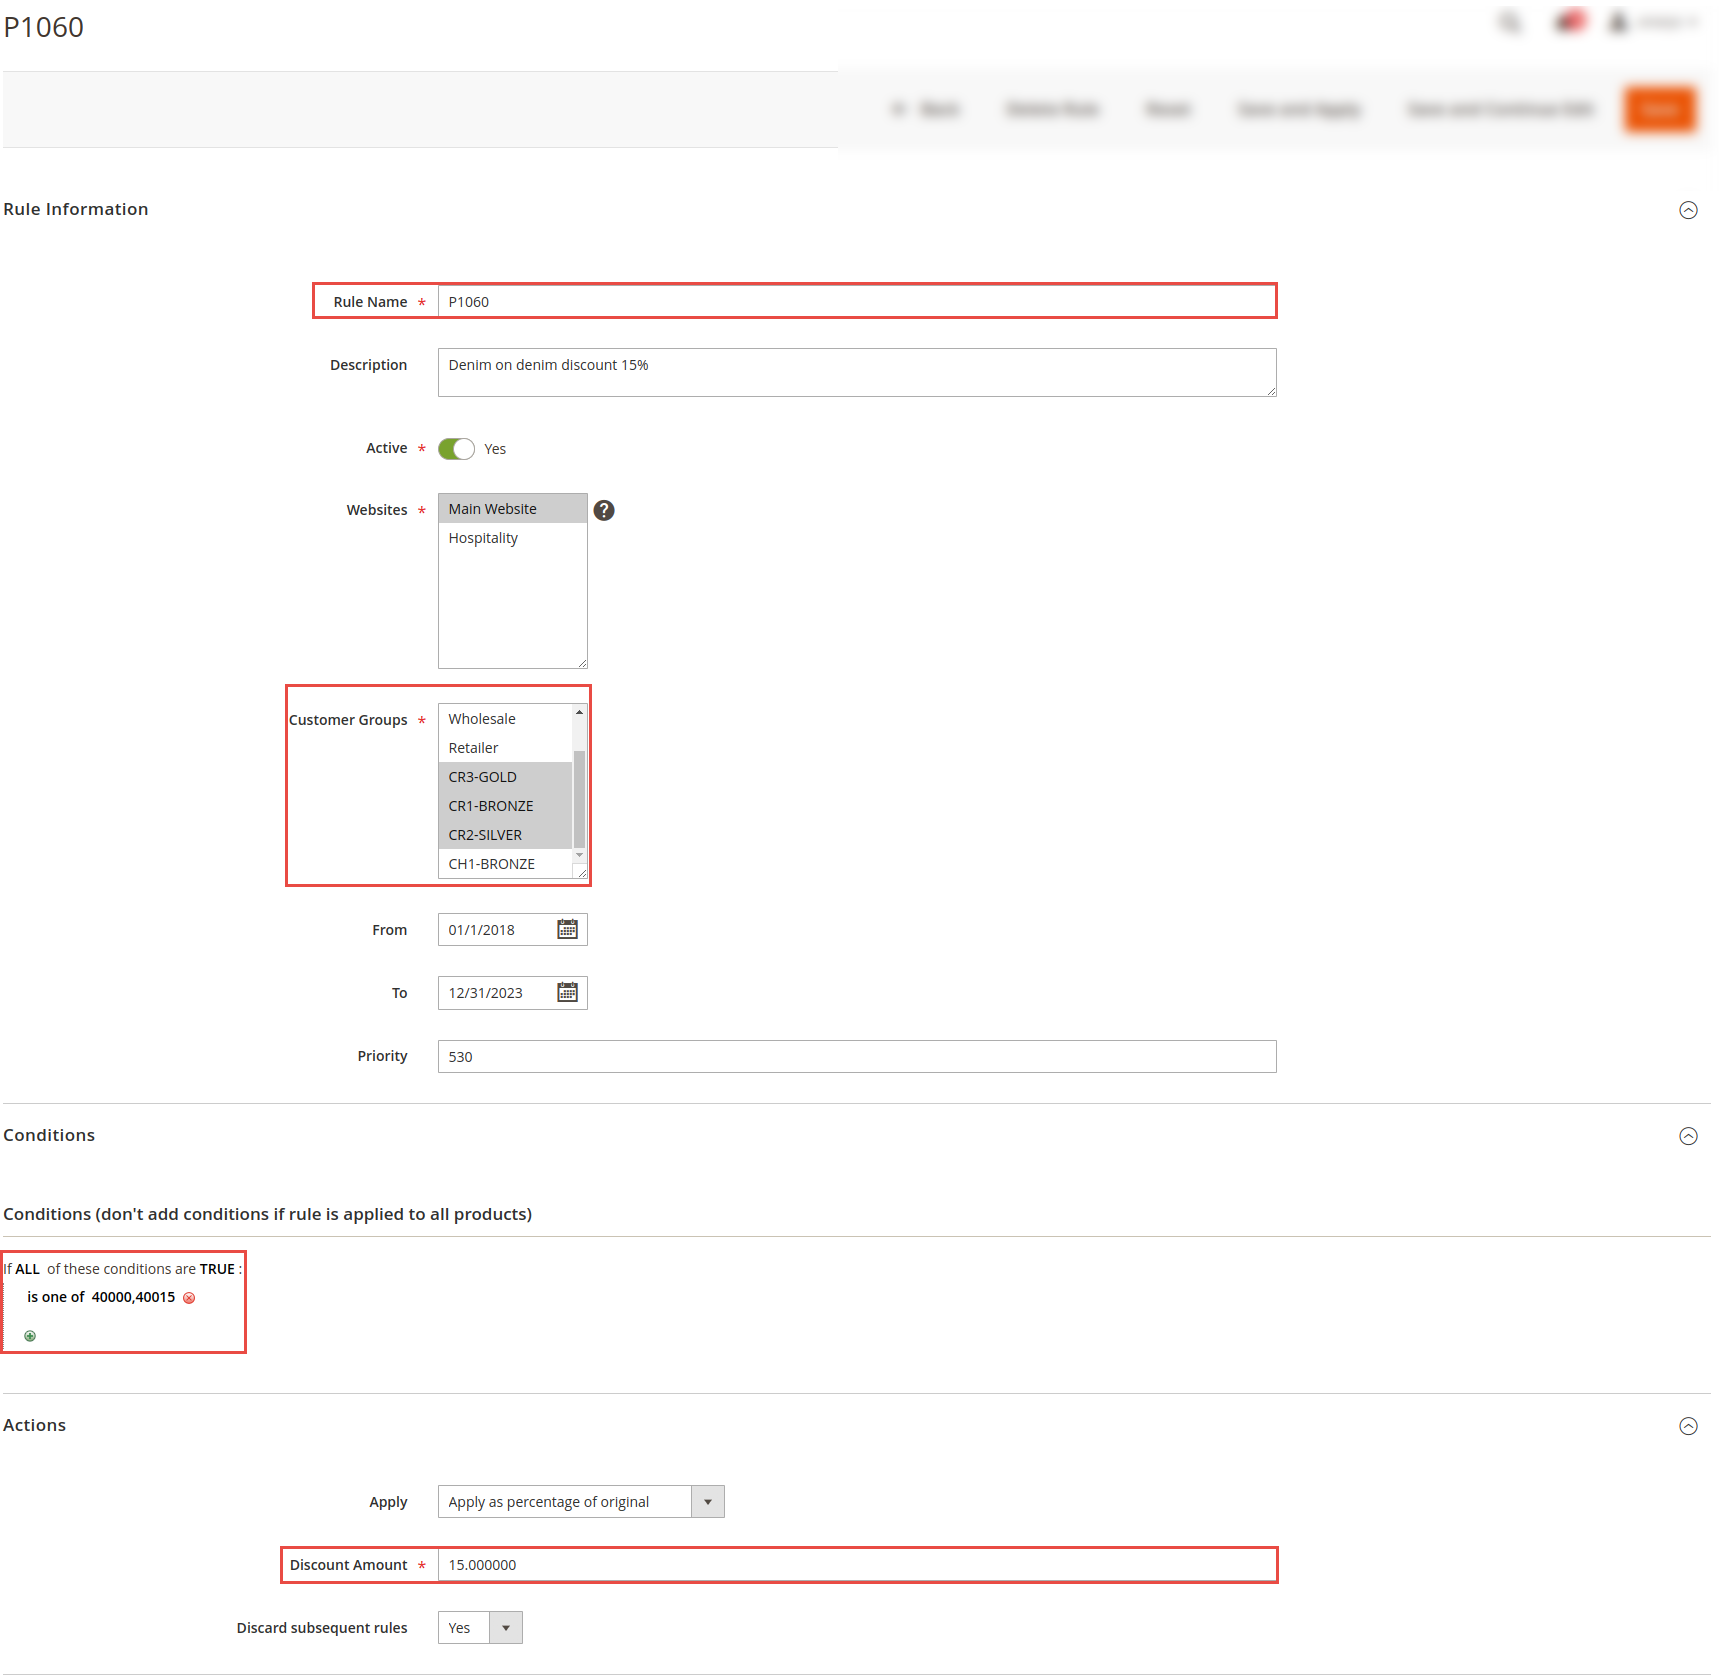Change the TRUE condition value
The width and height of the screenshot is (1722, 1677).
217,1269
